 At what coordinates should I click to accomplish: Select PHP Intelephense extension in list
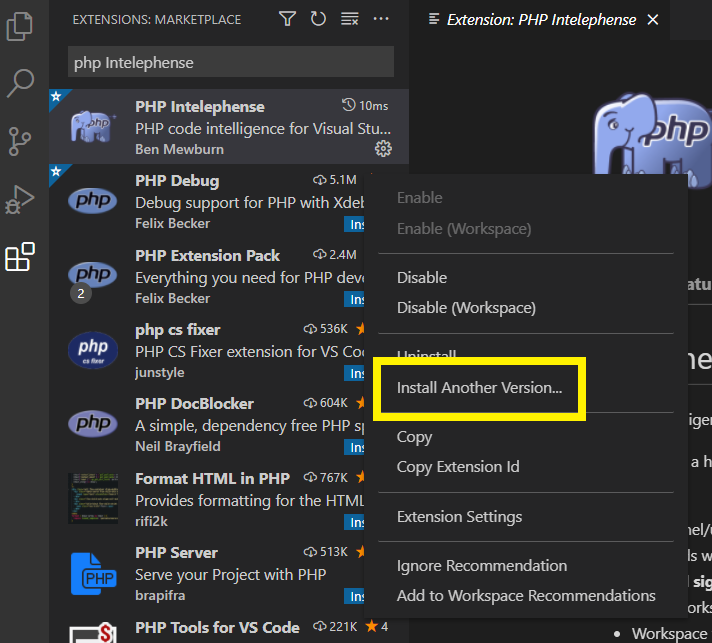tap(229, 127)
